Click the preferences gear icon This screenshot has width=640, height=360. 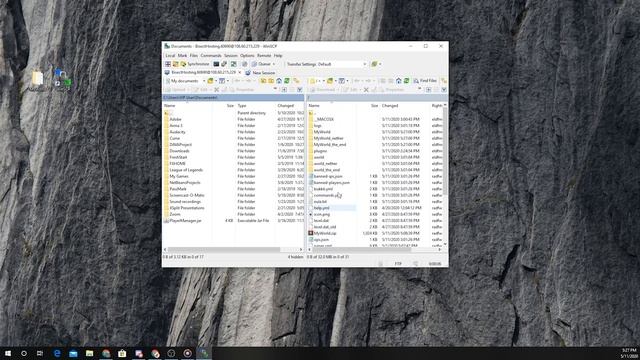[x=244, y=64]
